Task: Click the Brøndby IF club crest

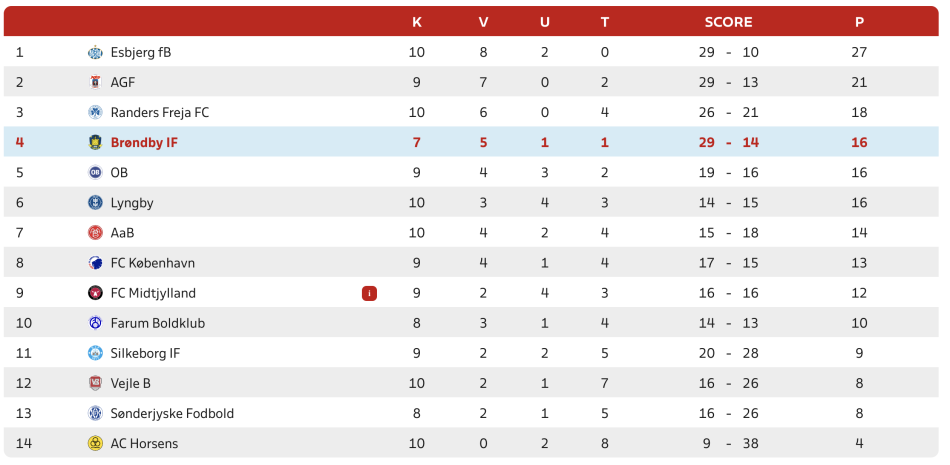Action: [x=95, y=143]
